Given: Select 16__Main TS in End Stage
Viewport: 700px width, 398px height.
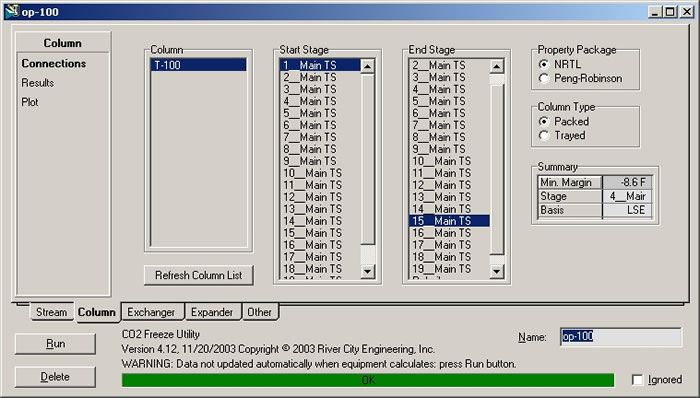Looking at the screenshot, I should tap(449, 233).
